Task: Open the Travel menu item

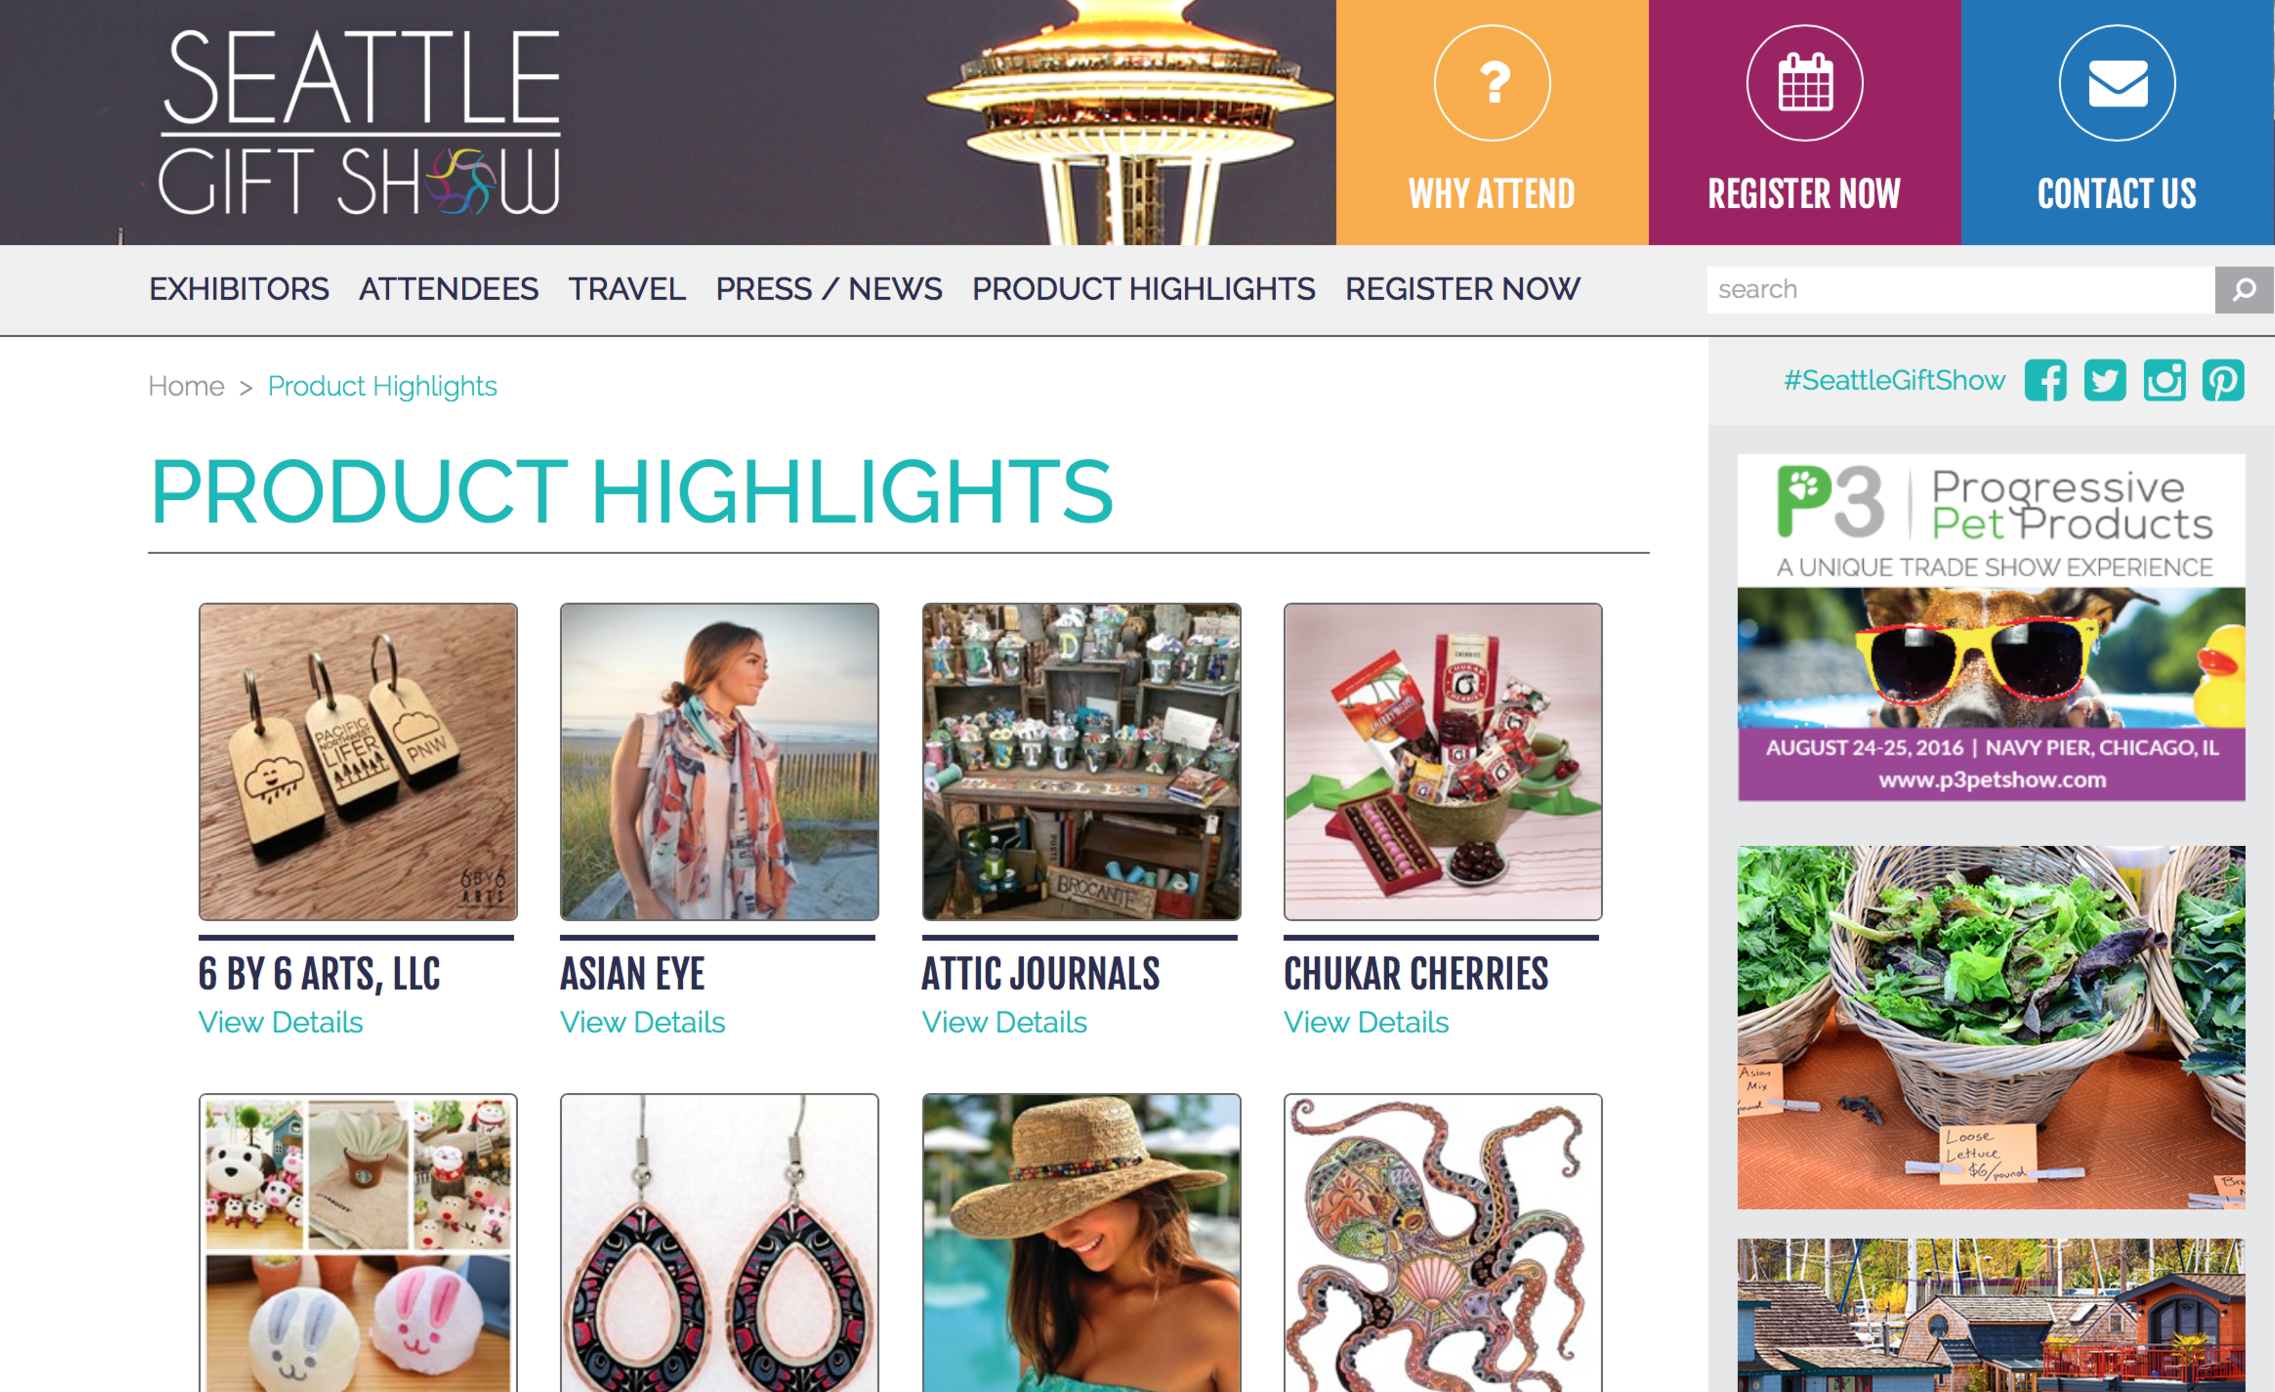Action: point(627,289)
